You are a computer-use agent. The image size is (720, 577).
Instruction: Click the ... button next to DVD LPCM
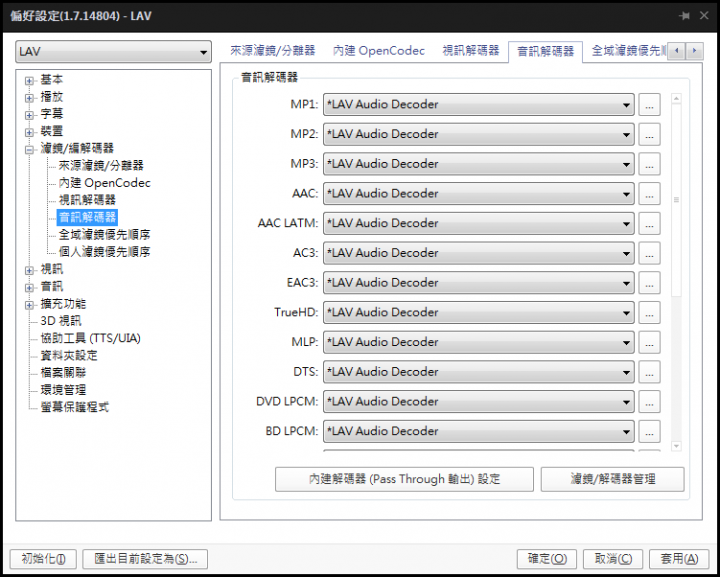pyautogui.click(x=649, y=402)
